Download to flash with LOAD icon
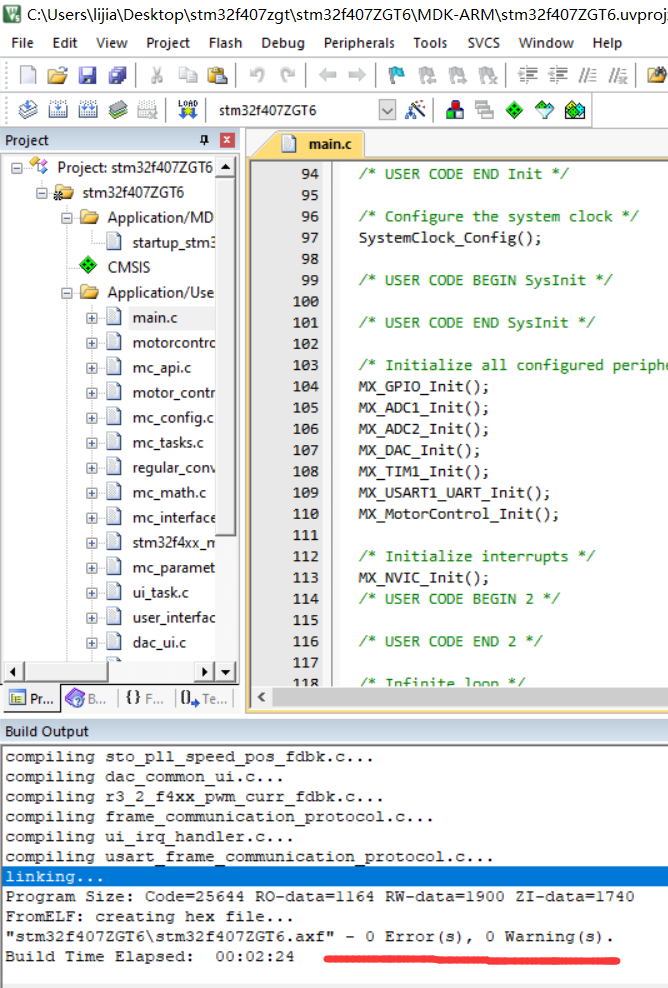Screen dimensions: 668x988 pyautogui.click(x=188, y=110)
